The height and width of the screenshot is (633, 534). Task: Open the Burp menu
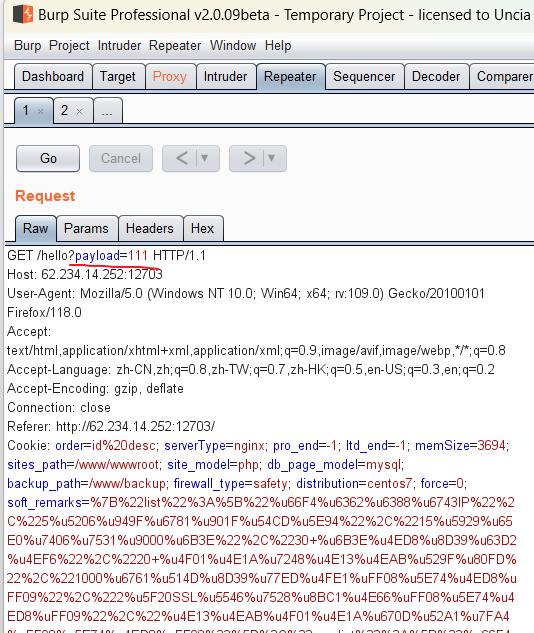pos(27,46)
